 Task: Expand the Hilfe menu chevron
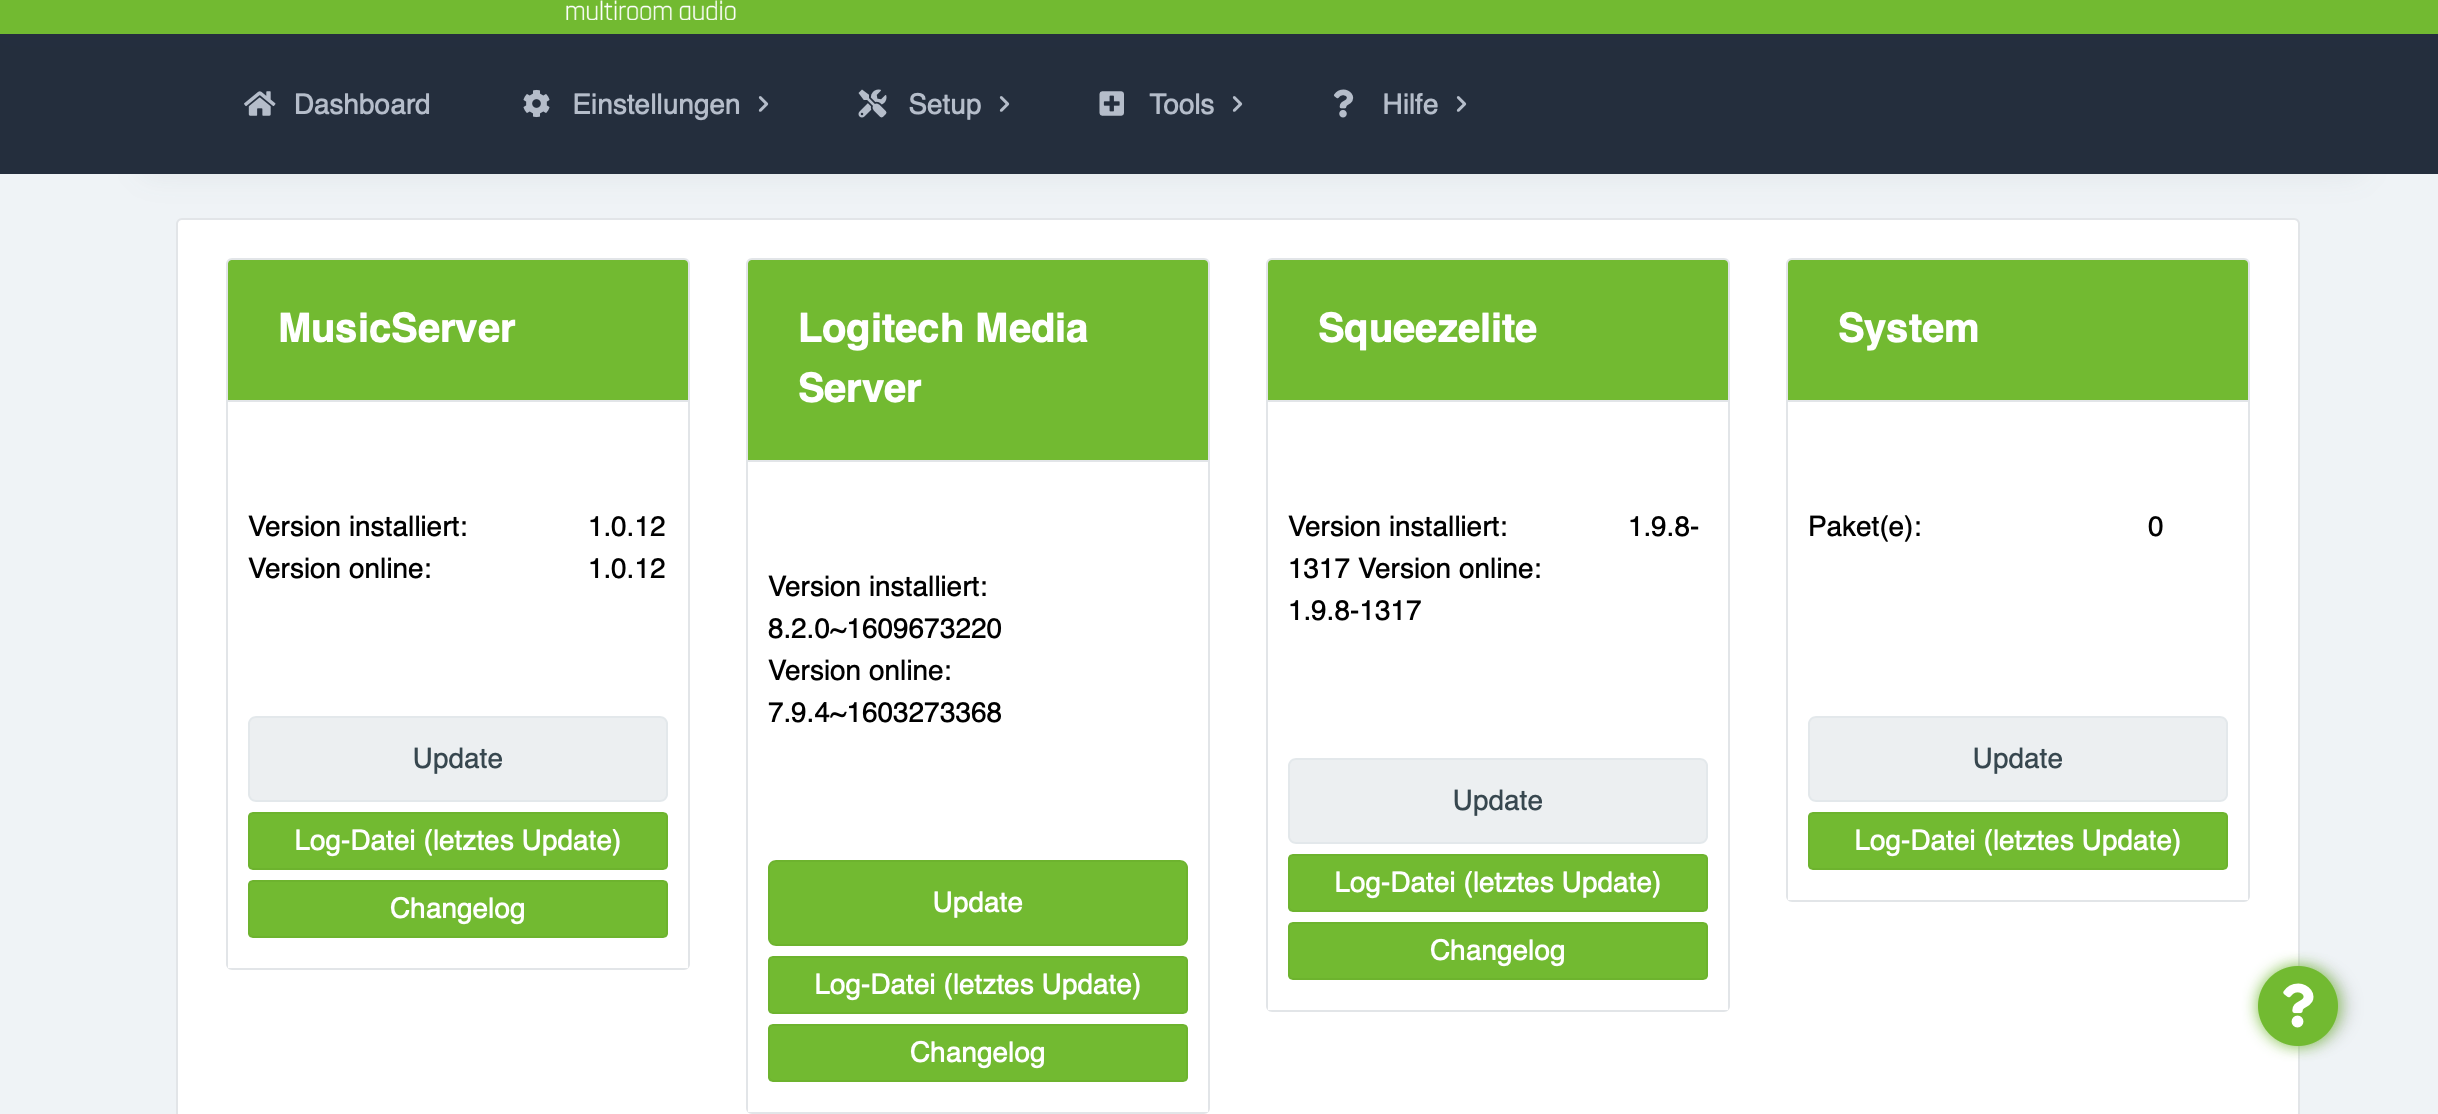[x=1462, y=104]
